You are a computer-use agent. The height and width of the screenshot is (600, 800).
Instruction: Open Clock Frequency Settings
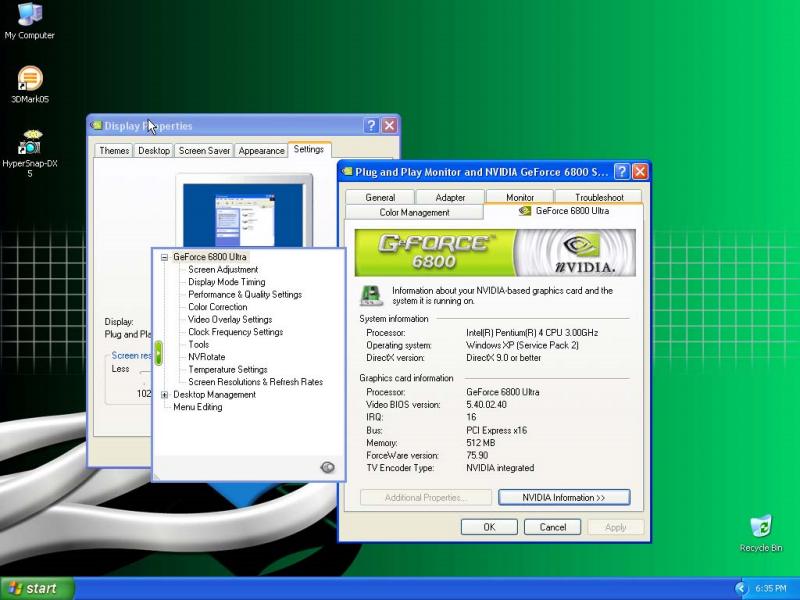(x=235, y=332)
